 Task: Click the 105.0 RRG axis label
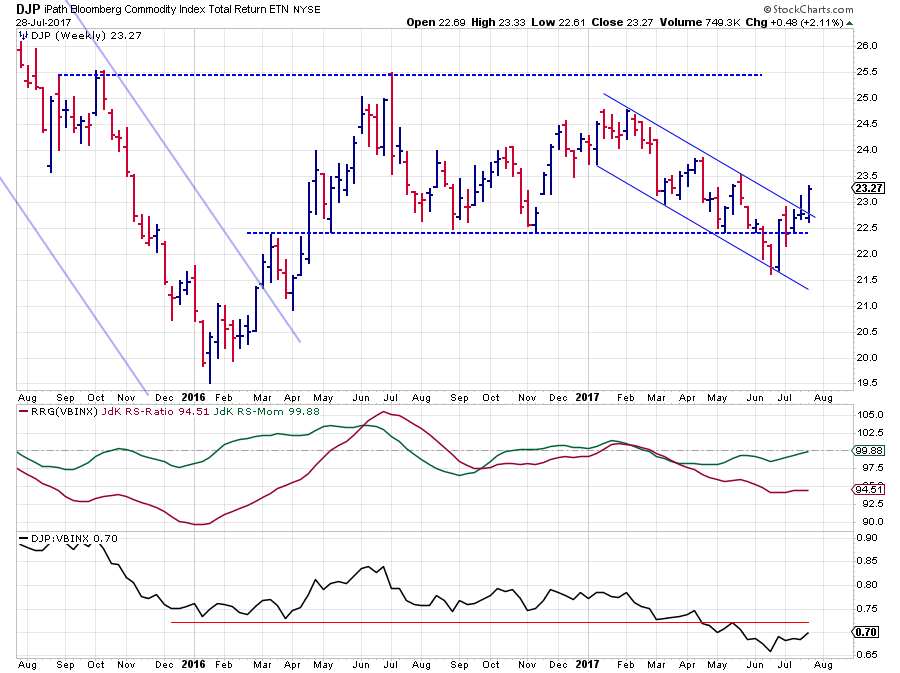(870, 415)
